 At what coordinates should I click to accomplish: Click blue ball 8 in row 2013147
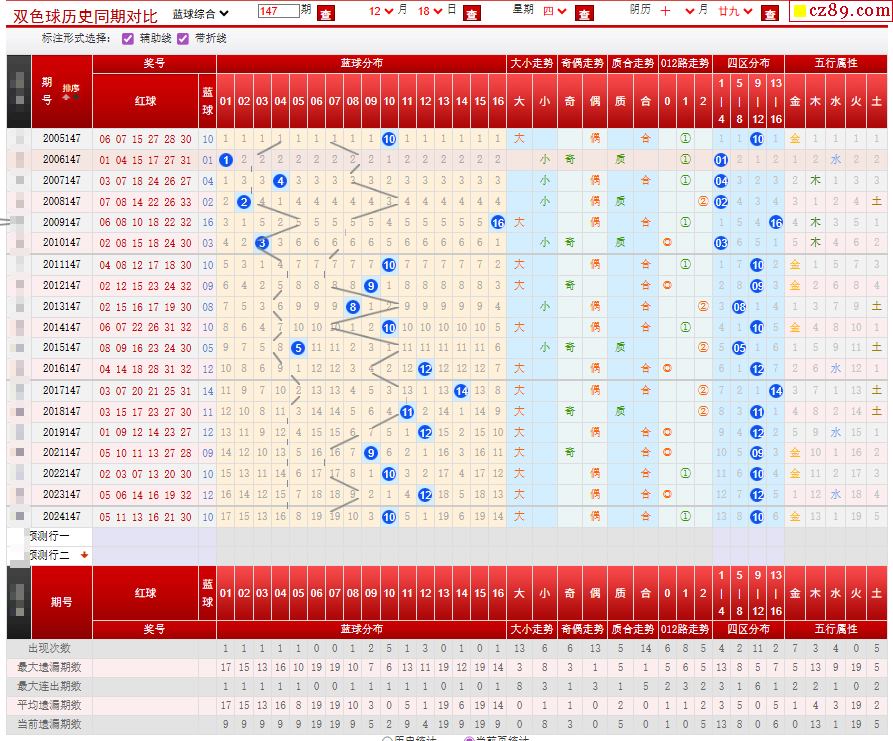click(353, 307)
